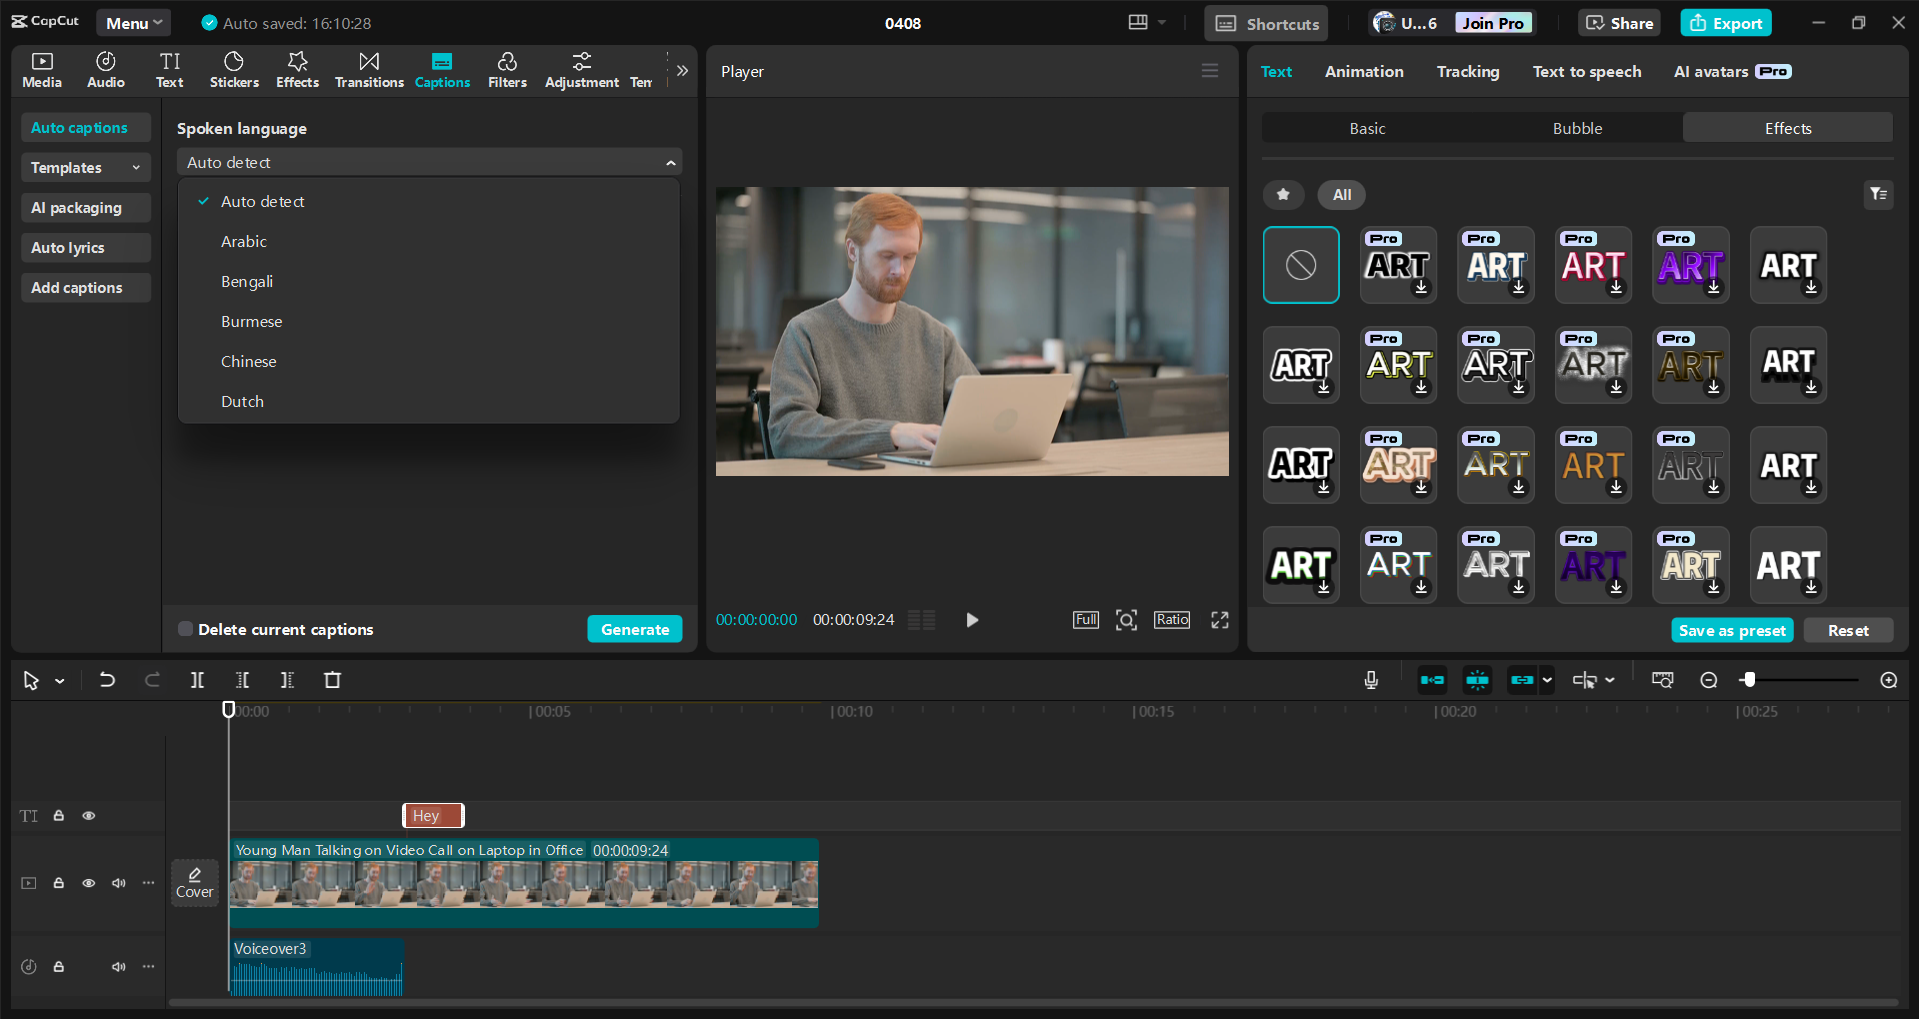This screenshot has width=1919, height=1019.
Task: Record voiceover with the microphone icon
Action: coord(1370,680)
